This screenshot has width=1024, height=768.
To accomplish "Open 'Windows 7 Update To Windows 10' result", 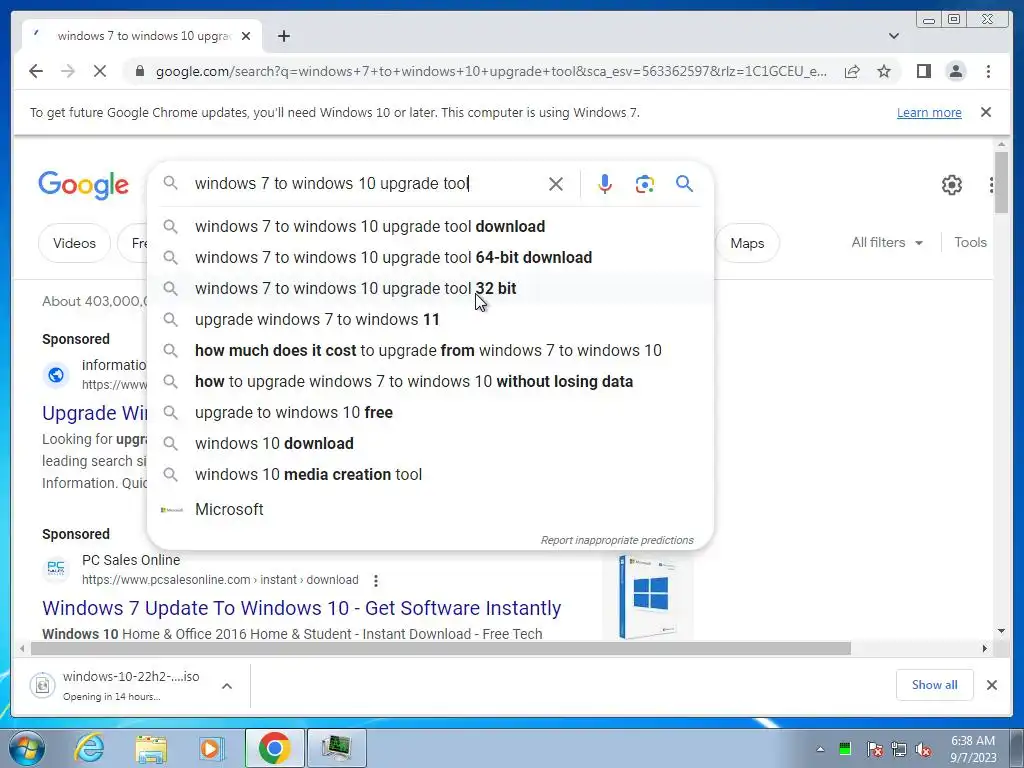I will [x=301, y=608].
